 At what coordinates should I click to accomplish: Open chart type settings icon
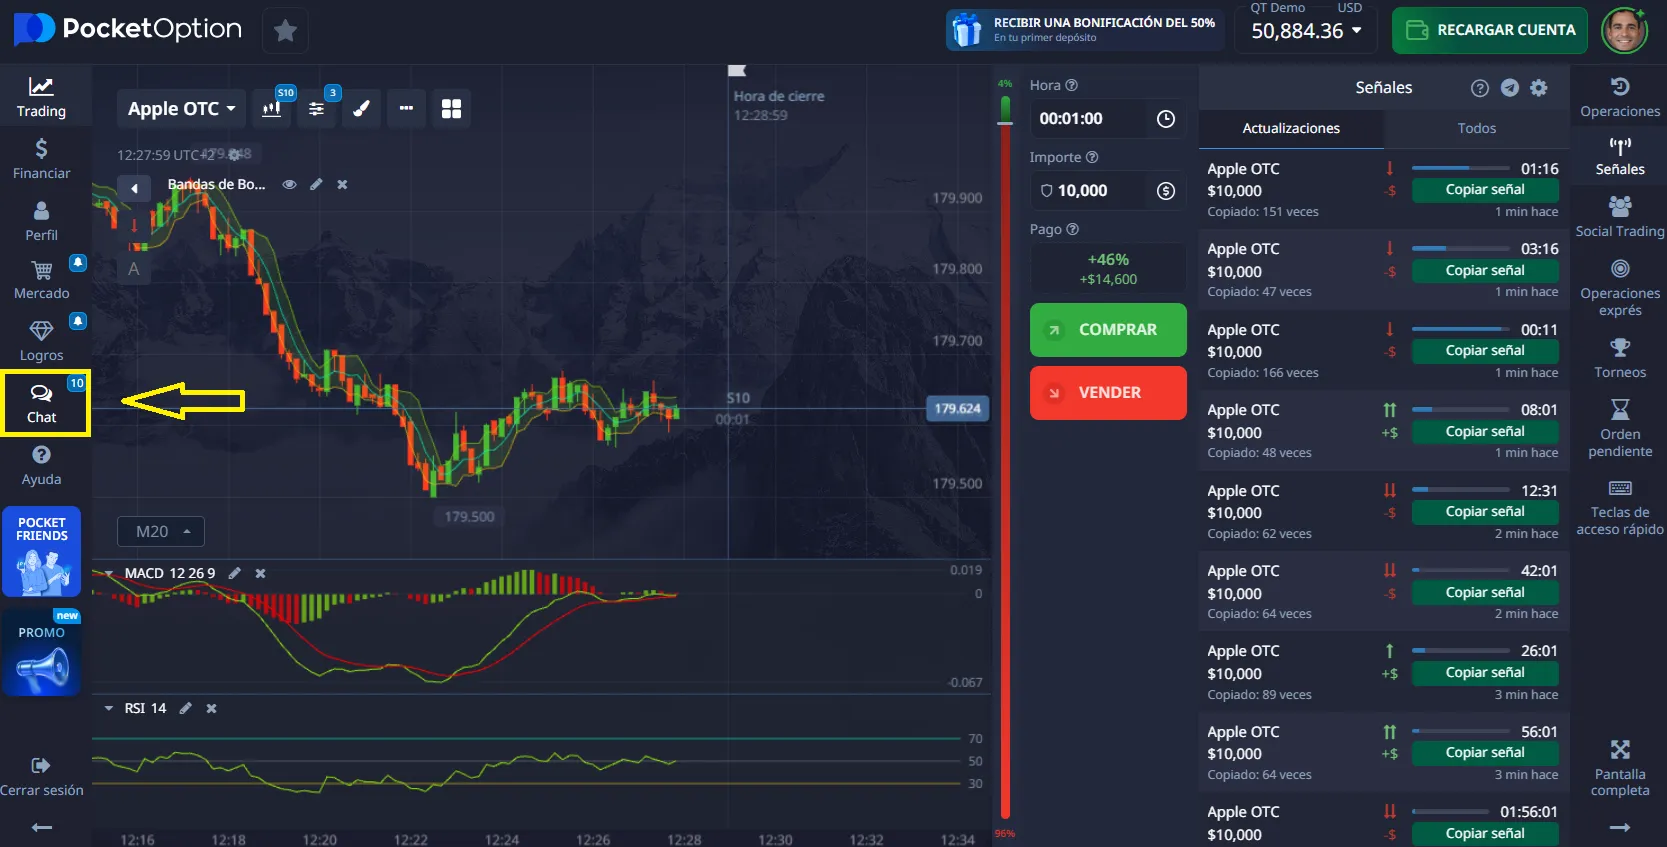coord(272,108)
